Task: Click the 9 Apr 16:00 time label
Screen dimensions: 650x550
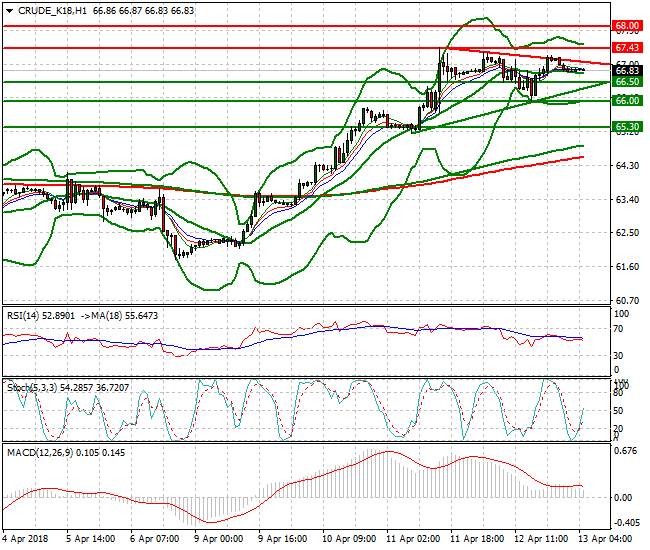Action: (x=282, y=539)
